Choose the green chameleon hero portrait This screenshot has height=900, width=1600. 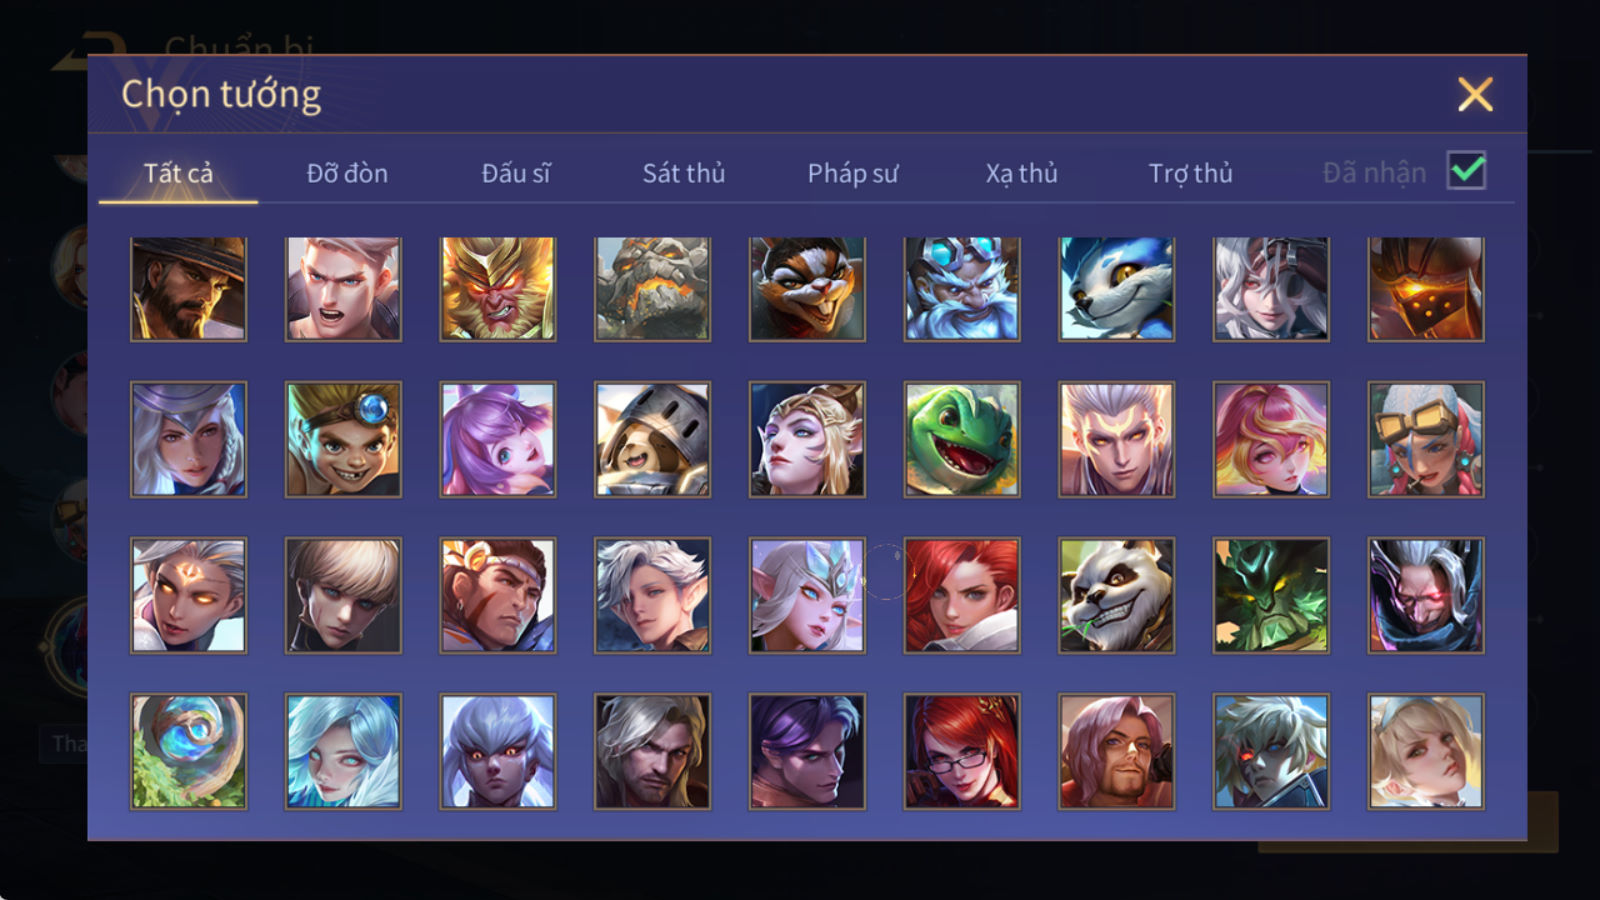coord(962,439)
